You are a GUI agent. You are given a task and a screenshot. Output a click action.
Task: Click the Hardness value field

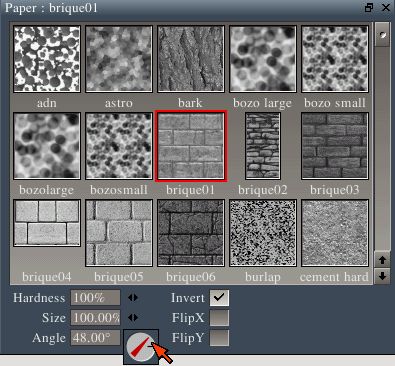95,298
